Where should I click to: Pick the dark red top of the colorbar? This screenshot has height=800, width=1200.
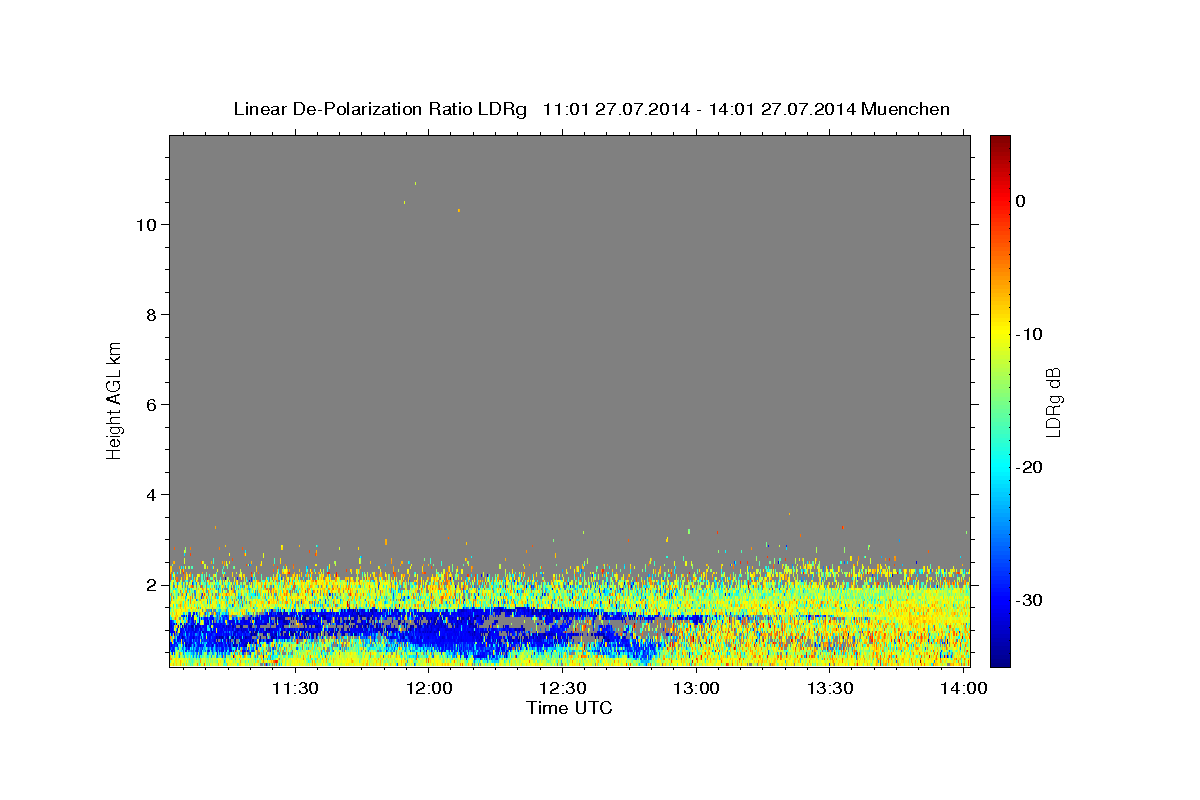point(1000,142)
